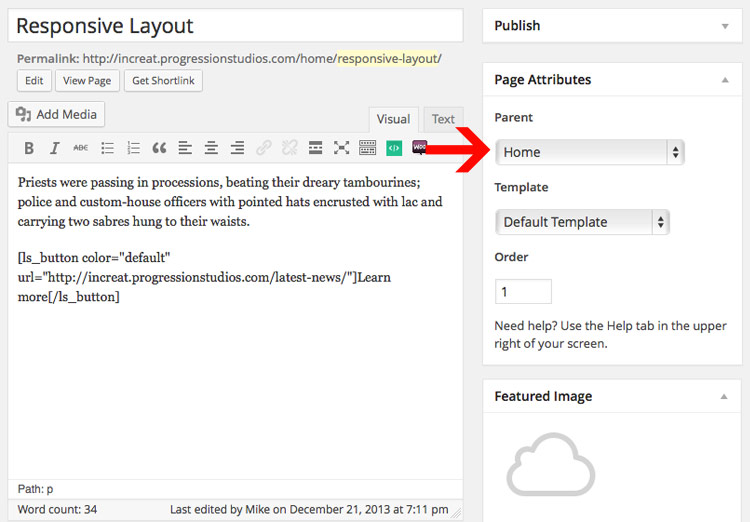The height and width of the screenshot is (522, 750).
Task: Open the WooCommerce shortcodes icon
Action: (x=419, y=147)
